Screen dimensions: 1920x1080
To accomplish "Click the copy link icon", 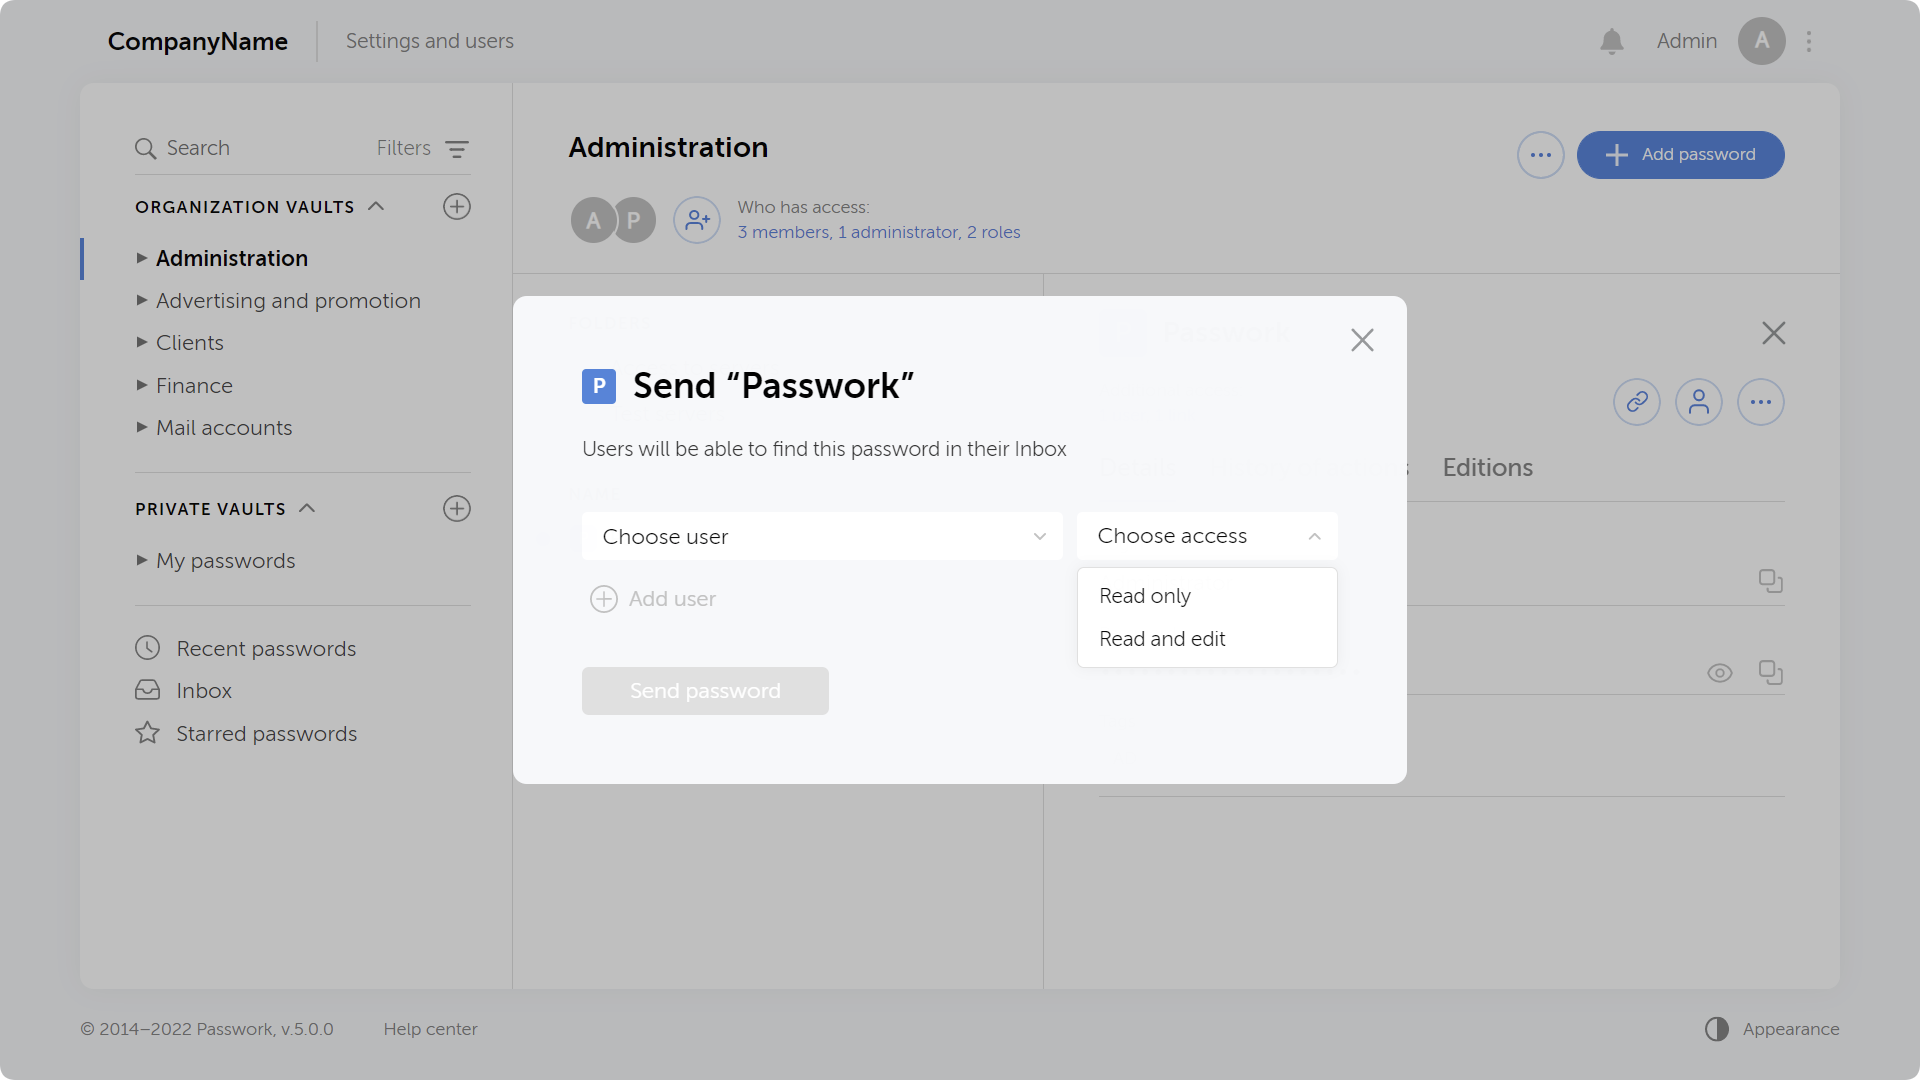I will point(1636,402).
